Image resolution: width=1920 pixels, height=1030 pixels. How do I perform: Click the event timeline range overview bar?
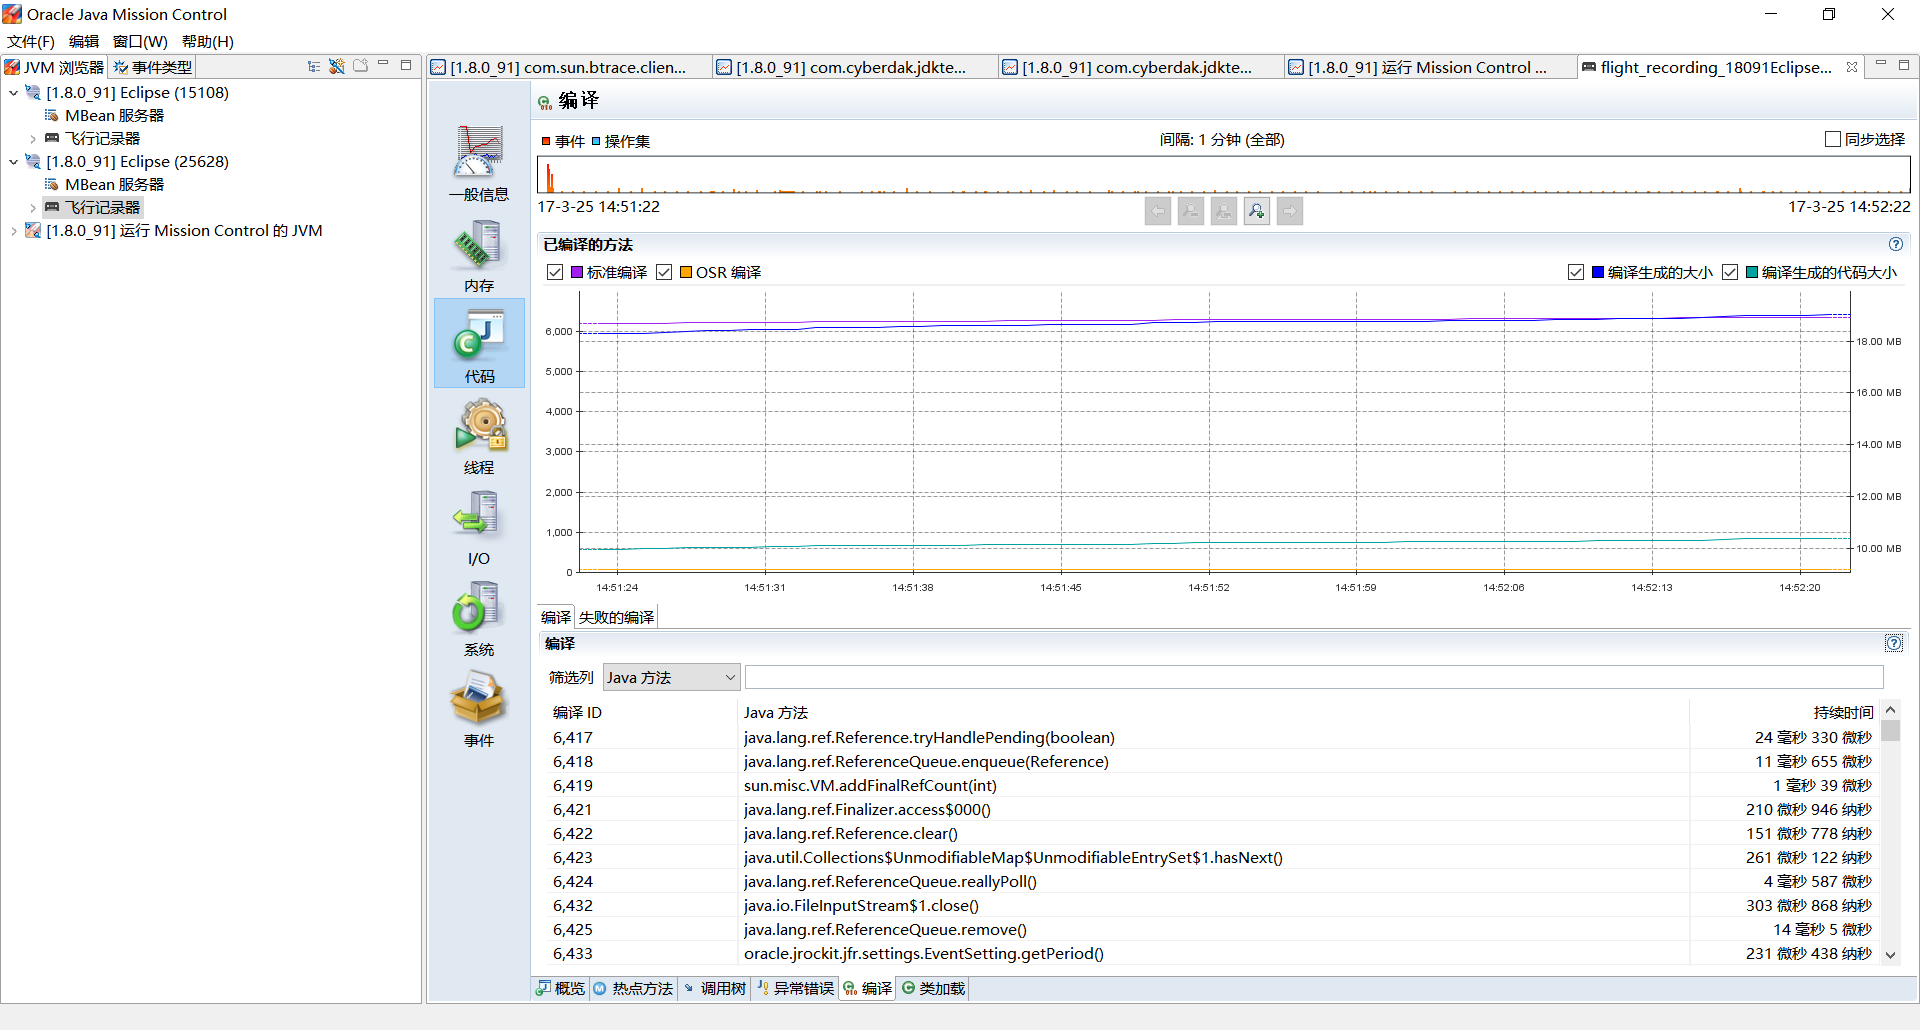point(1224,175)
